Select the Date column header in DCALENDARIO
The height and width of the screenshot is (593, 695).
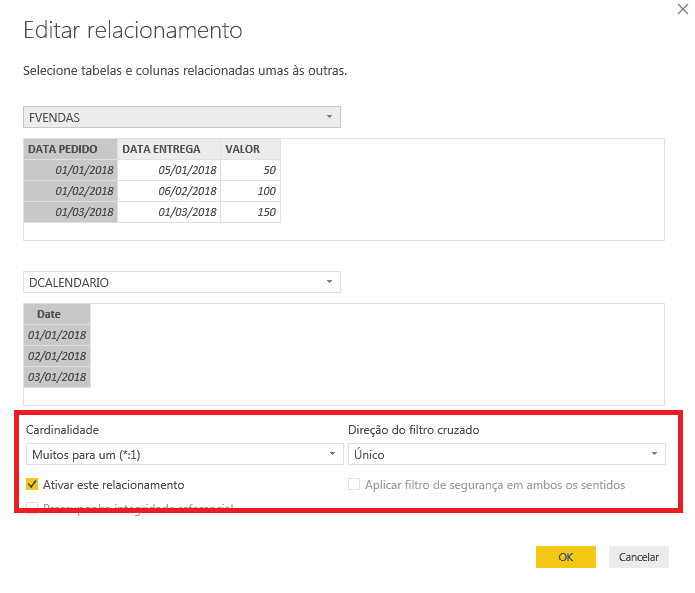pyautogui.click(x=57, y=314)
